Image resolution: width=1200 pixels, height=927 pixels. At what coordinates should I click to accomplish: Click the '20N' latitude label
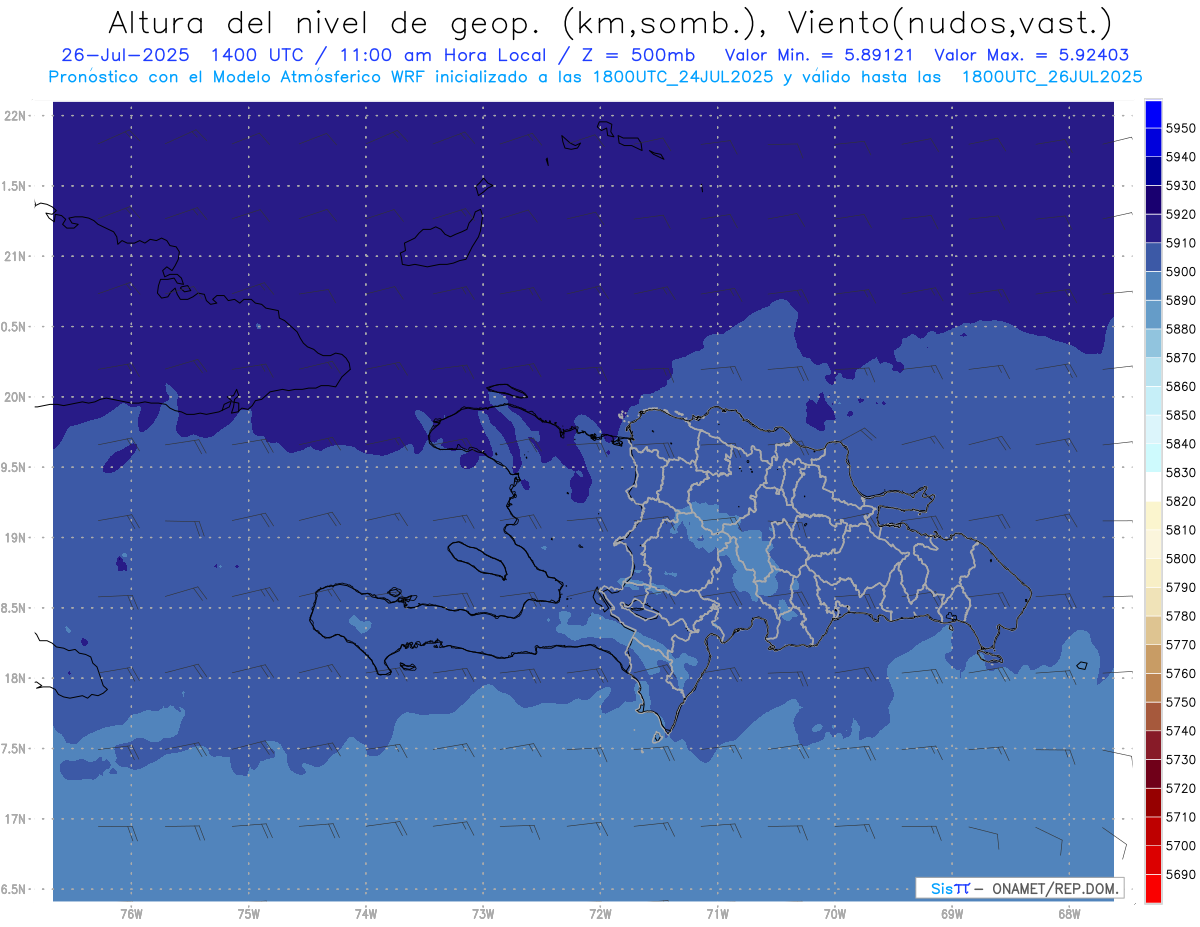[x=16, y=397]
